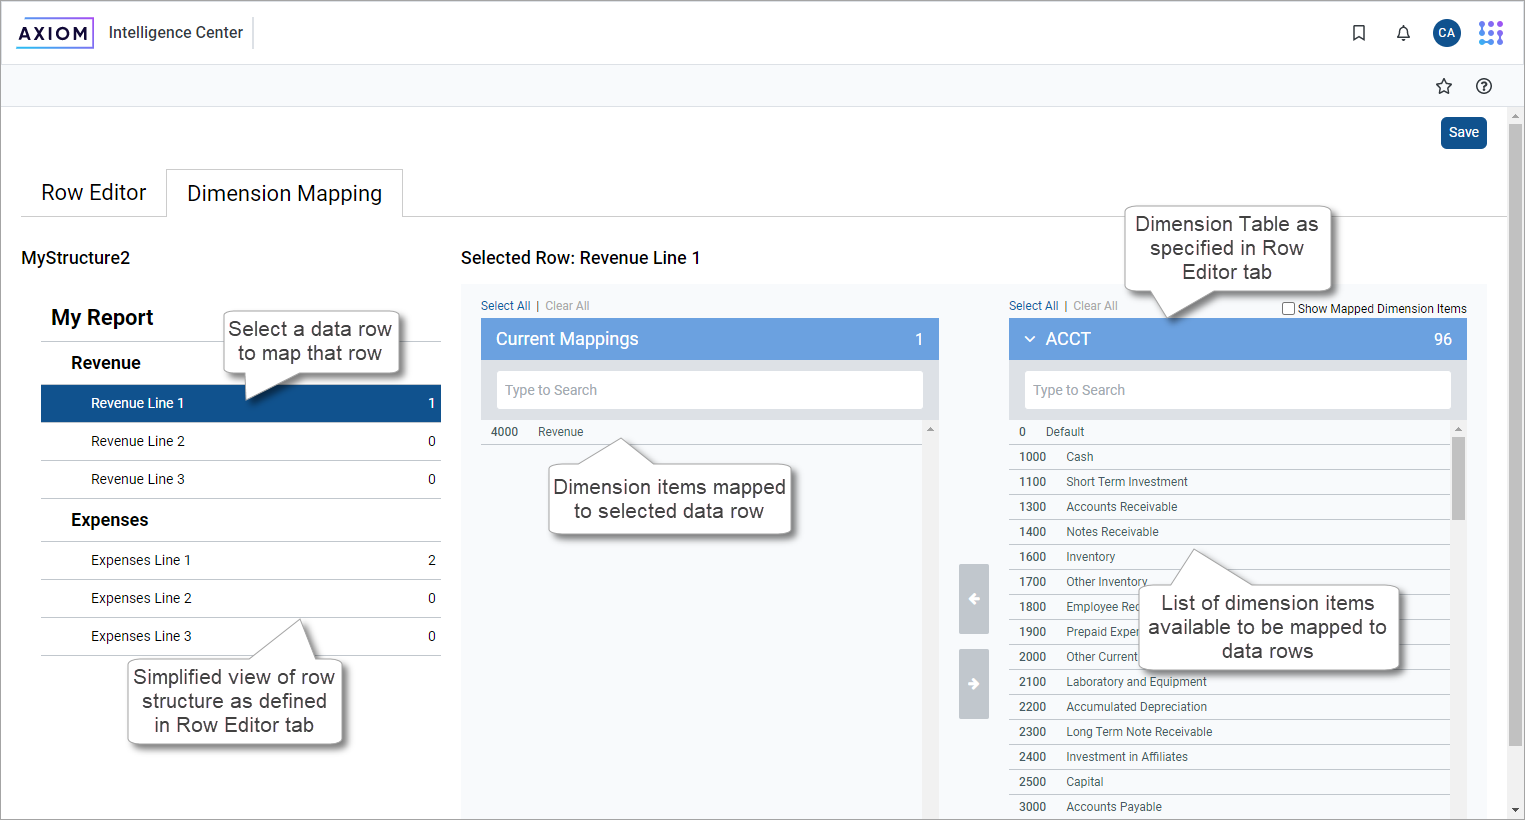1525x820 pixels.
Task: Open the help question mark icon
Action: pyautogui.click(x=1484, y=86)
